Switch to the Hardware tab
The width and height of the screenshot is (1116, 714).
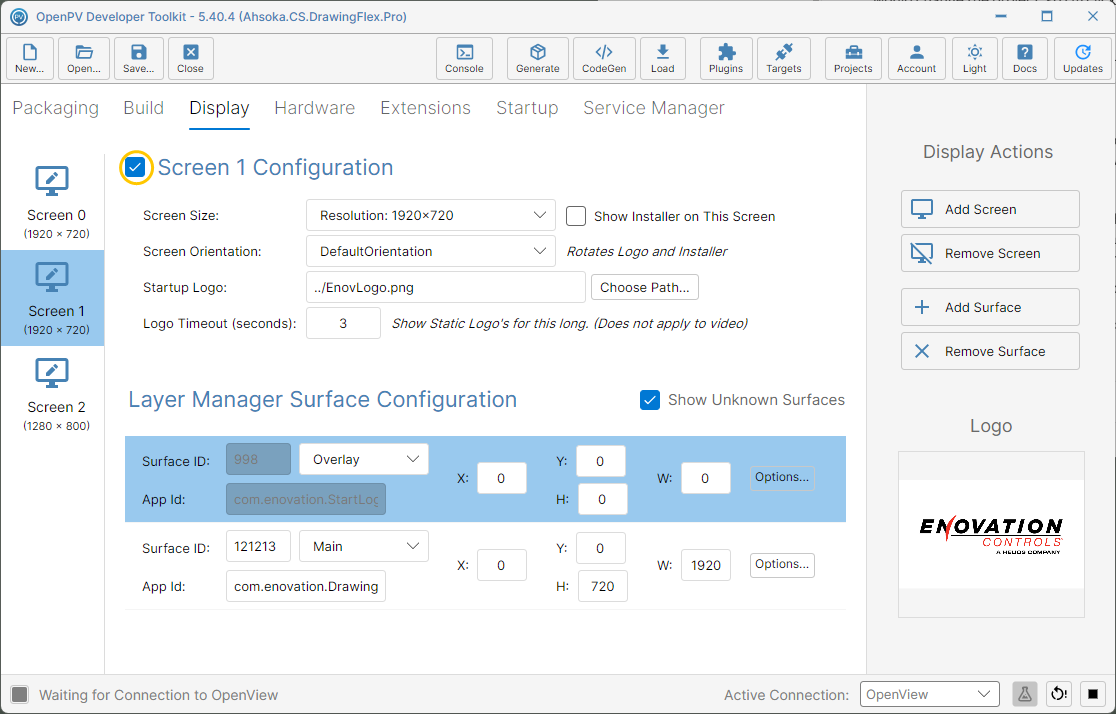[315, 107]
